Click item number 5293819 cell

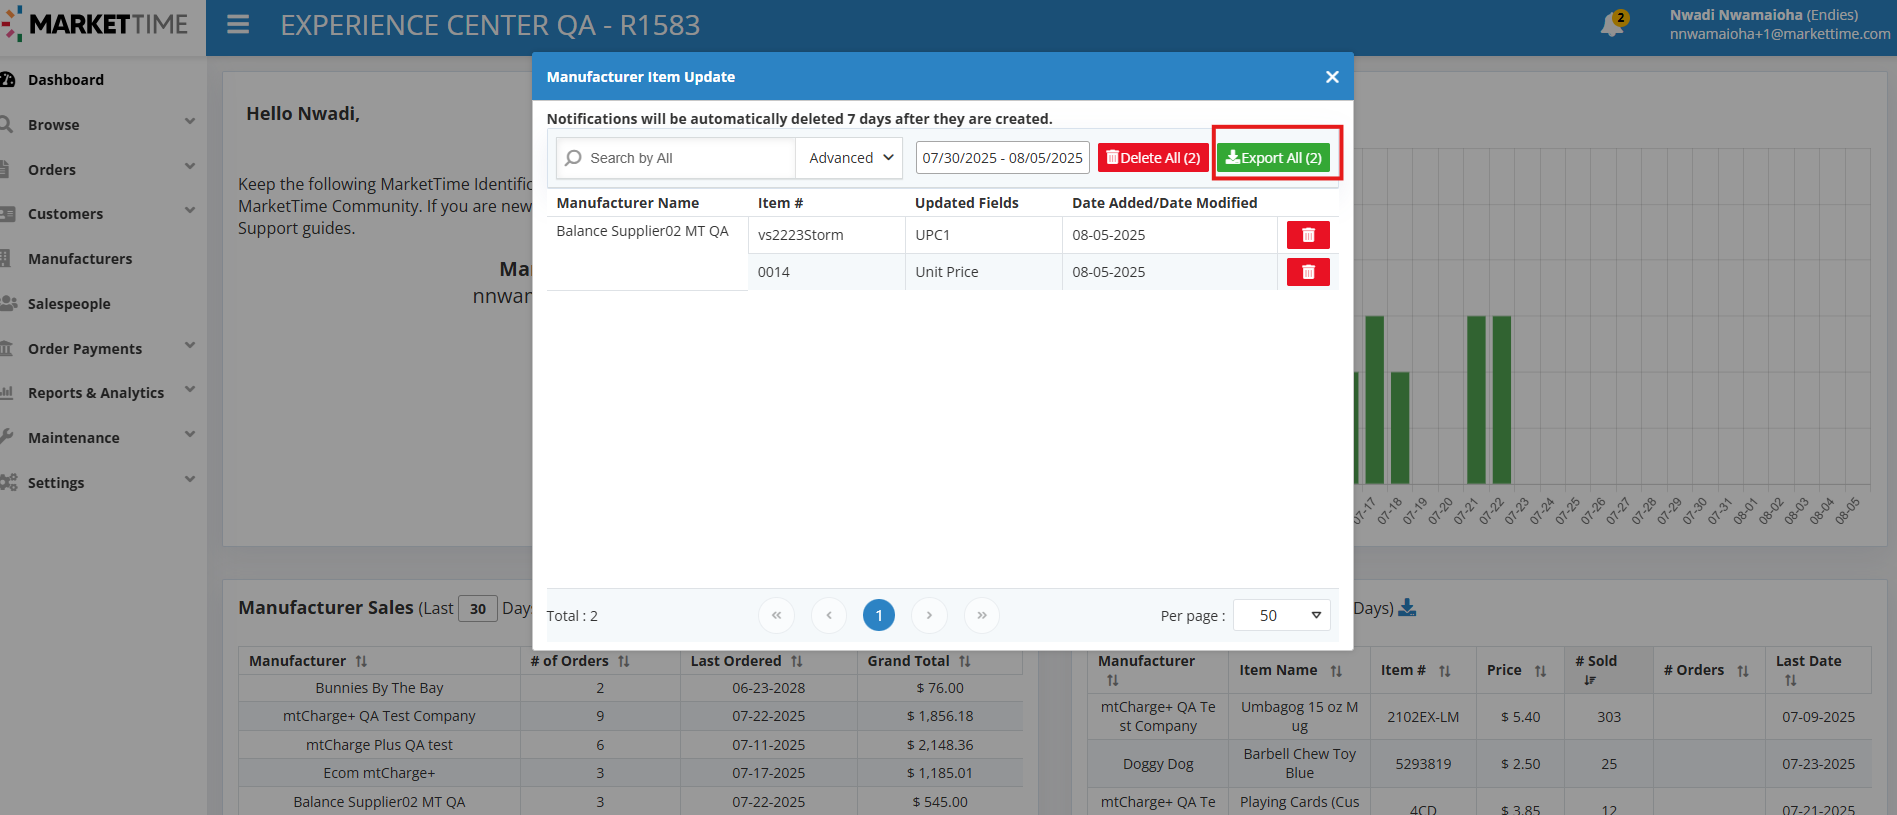tap(1423, 764)
